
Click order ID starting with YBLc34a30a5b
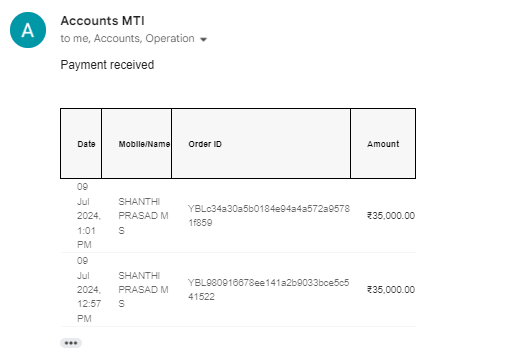click(269, 216)
